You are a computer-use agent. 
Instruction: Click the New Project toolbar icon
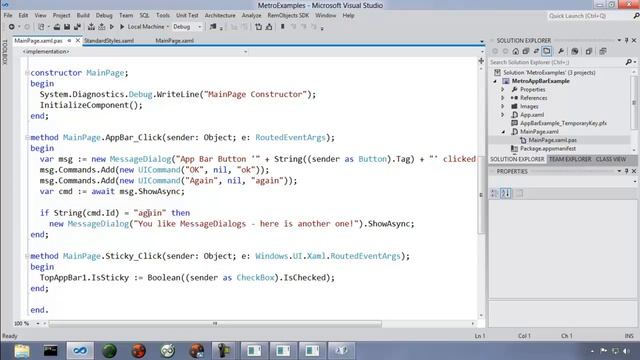pyautogui.click(x=41, y=27)
